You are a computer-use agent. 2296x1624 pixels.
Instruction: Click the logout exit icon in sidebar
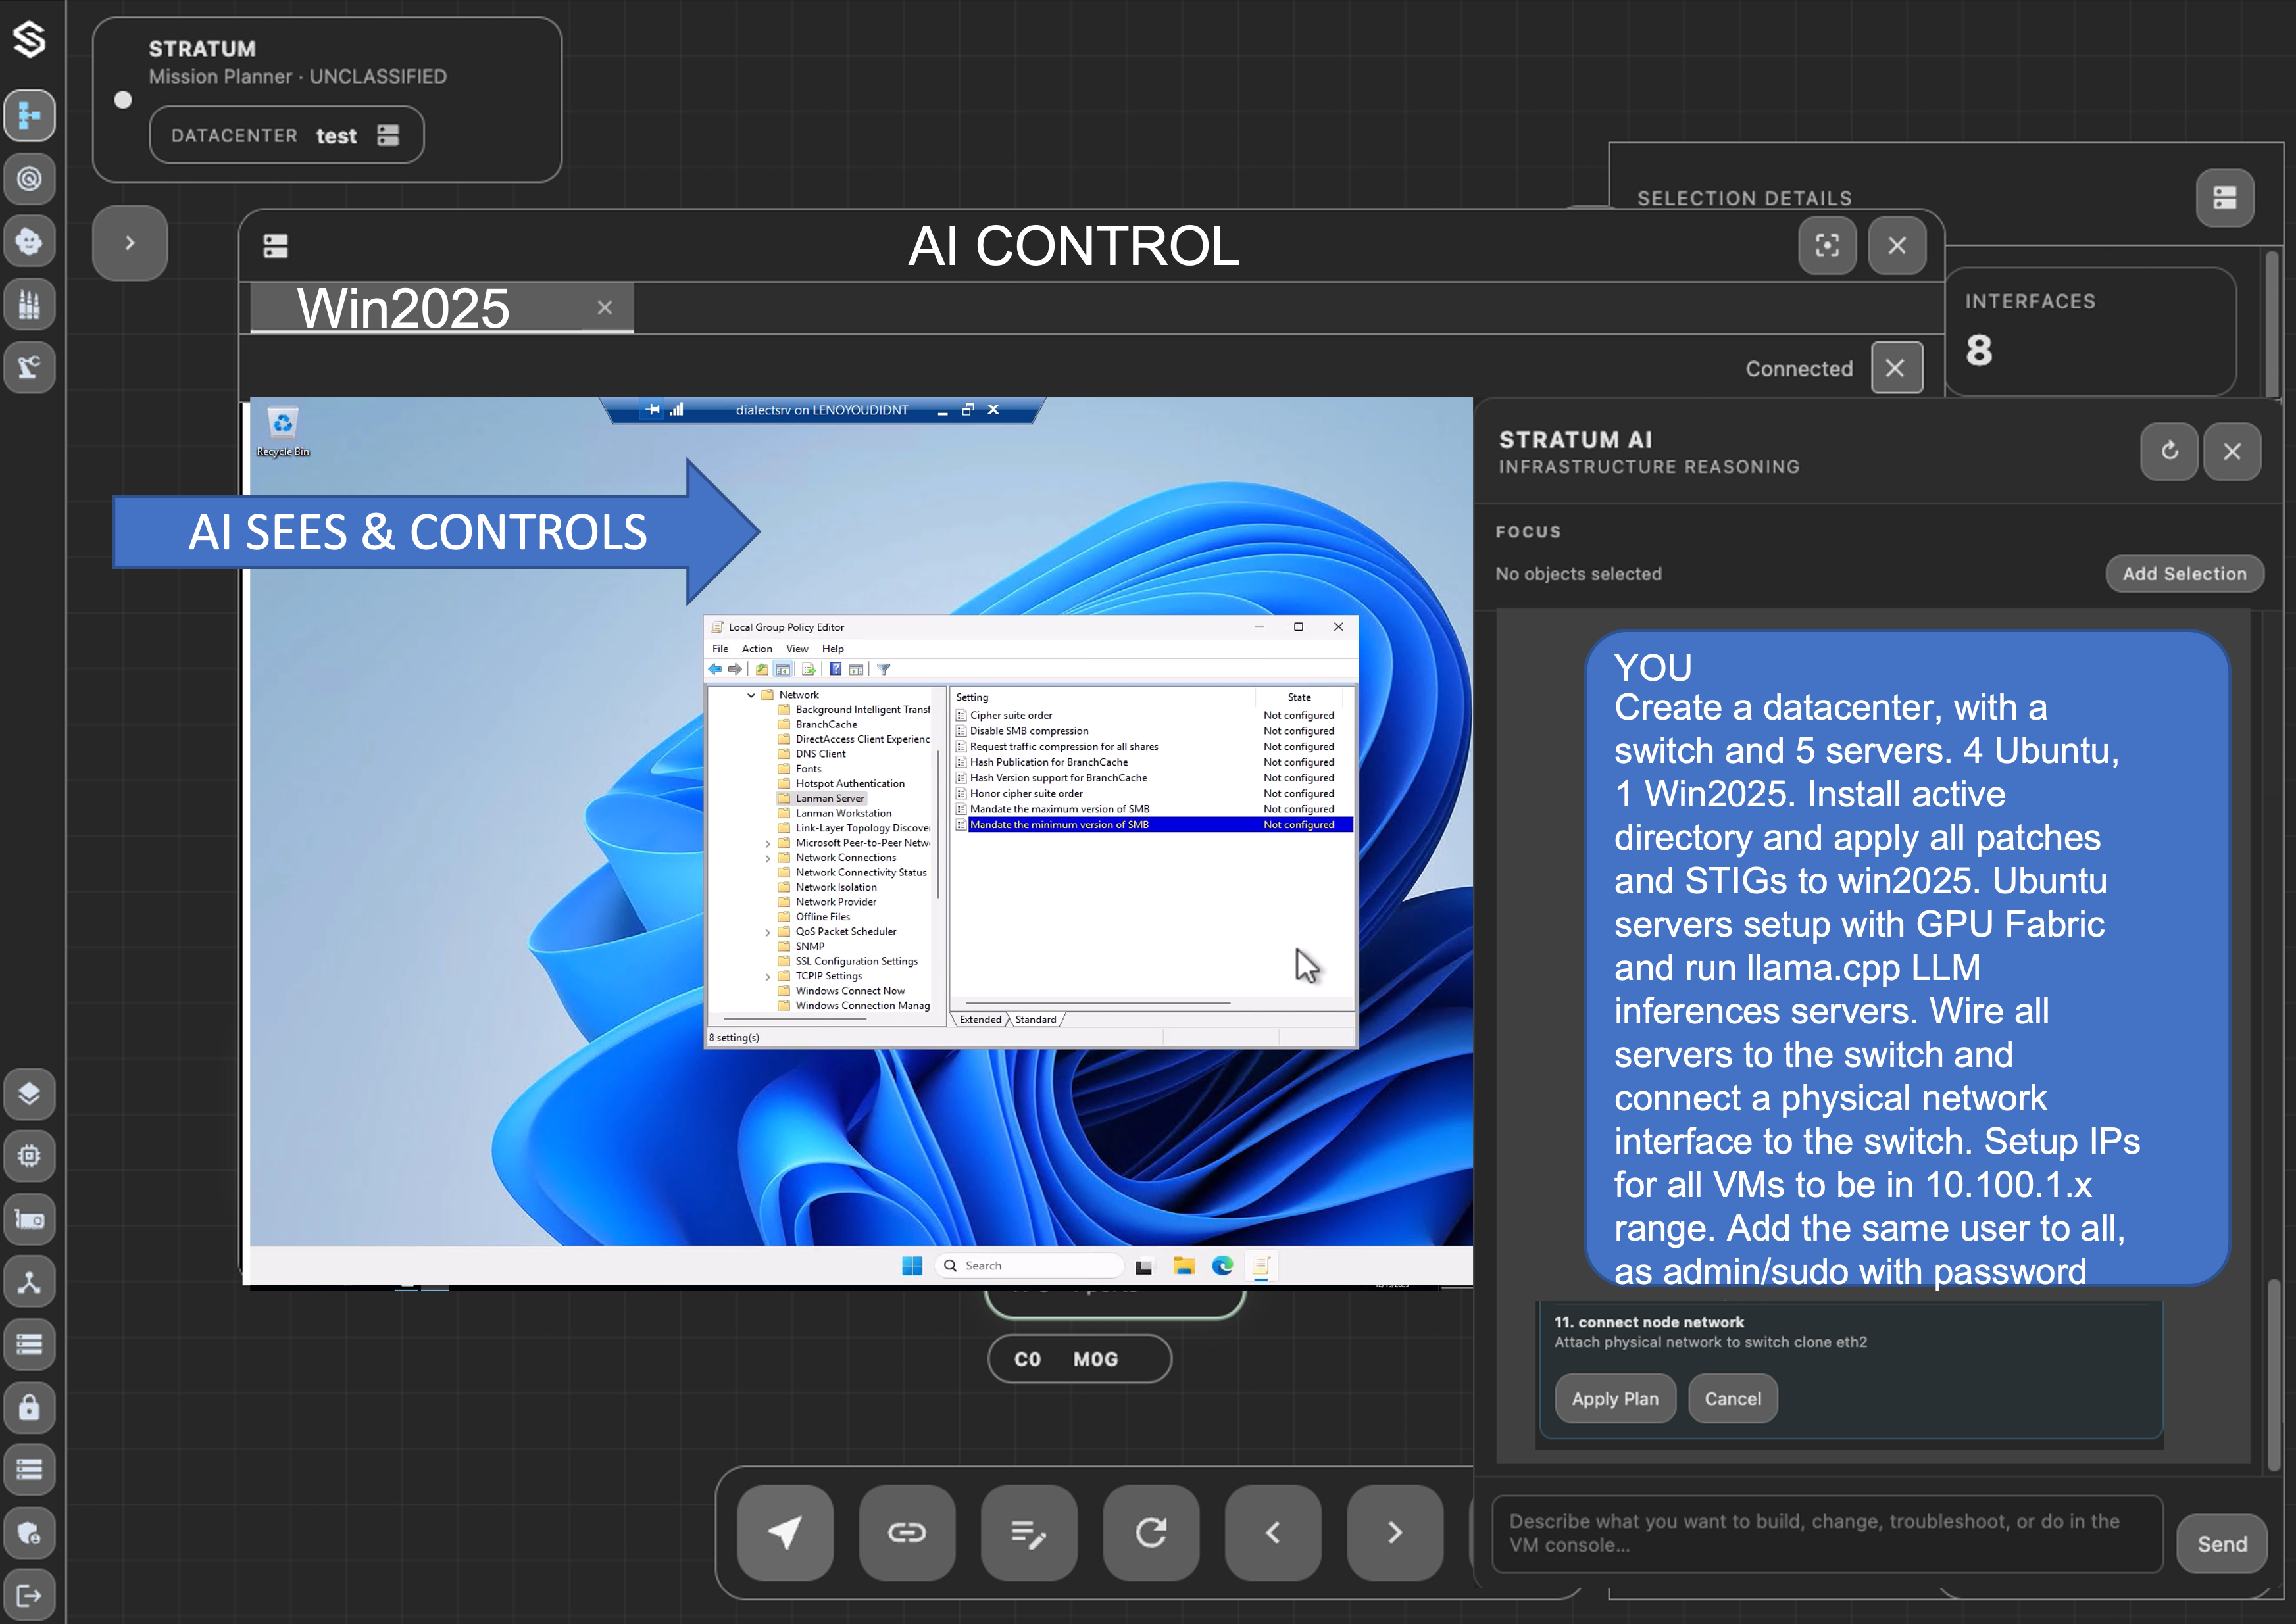[29, 1596]
